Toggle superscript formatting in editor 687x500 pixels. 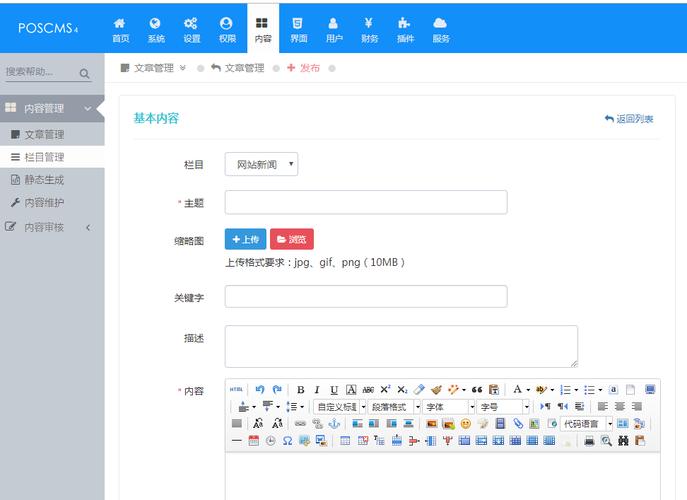385,390
